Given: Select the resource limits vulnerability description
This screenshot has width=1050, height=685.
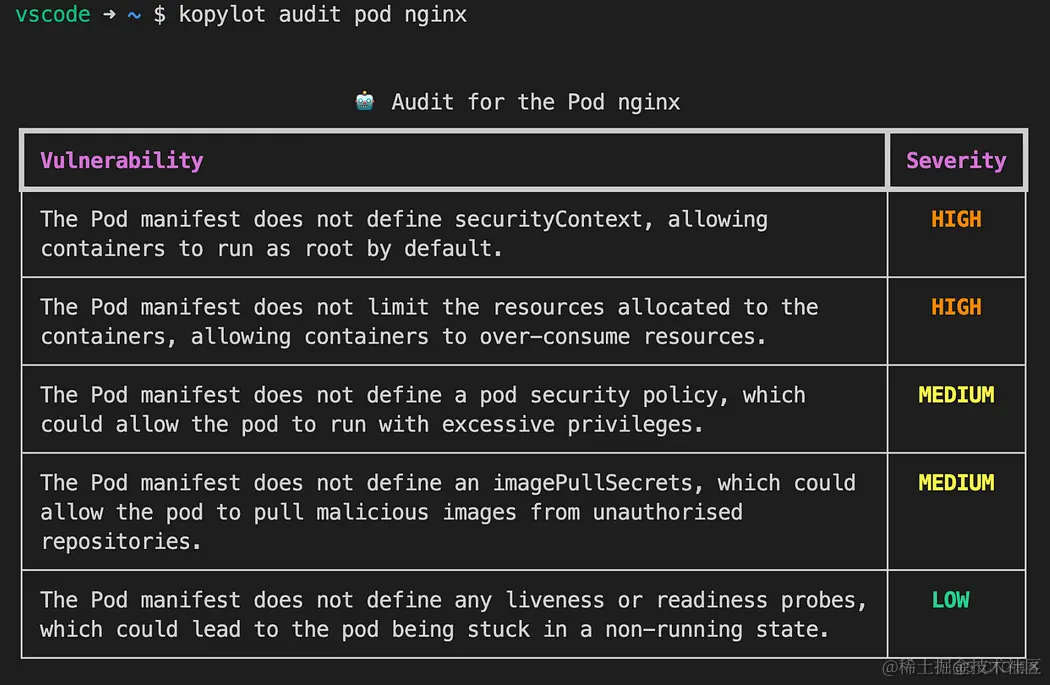Looking at the screenshot, I should [x=429, y=322].
